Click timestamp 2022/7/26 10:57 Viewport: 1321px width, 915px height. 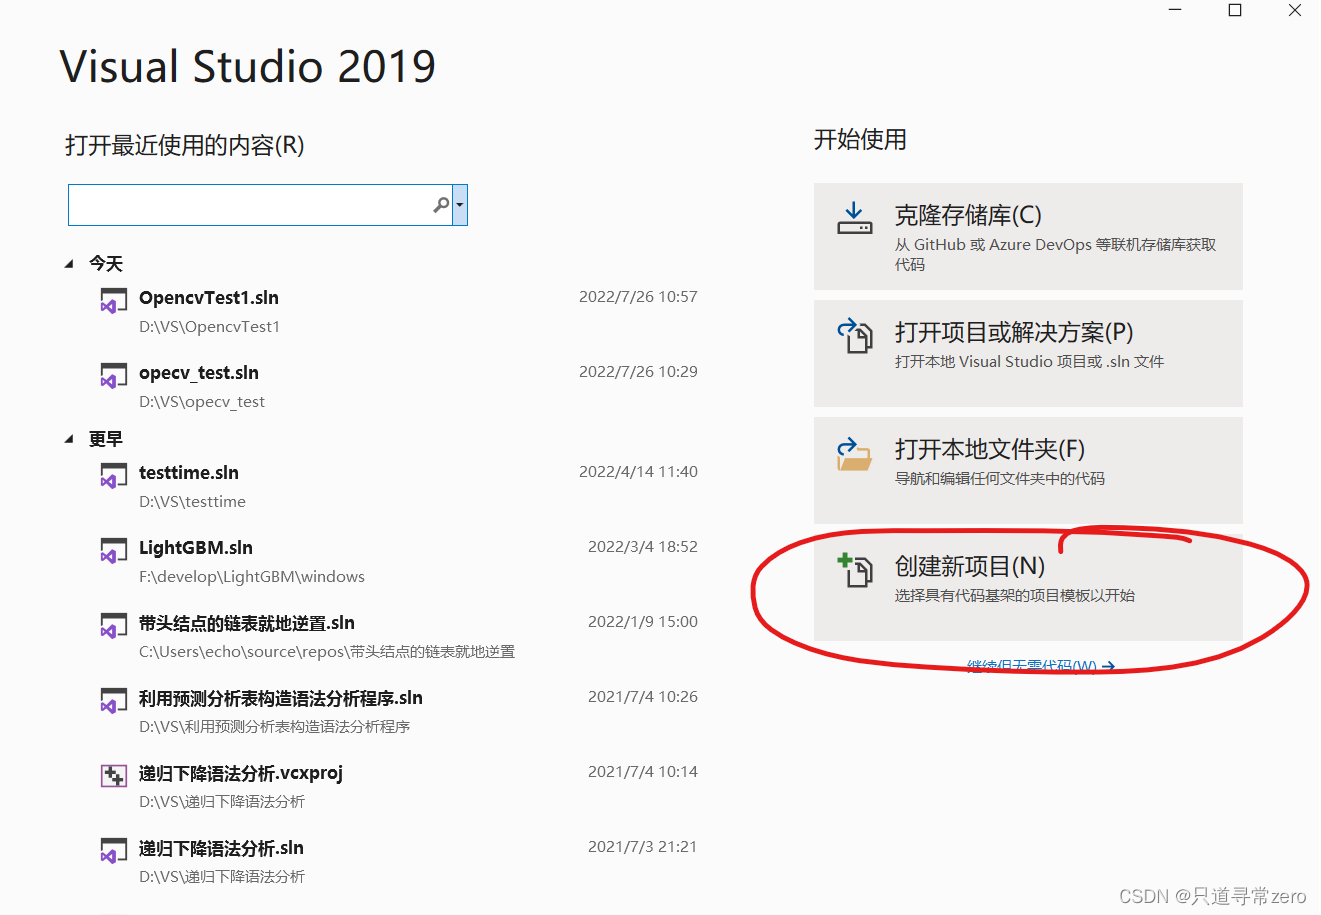tap(638, 297)
